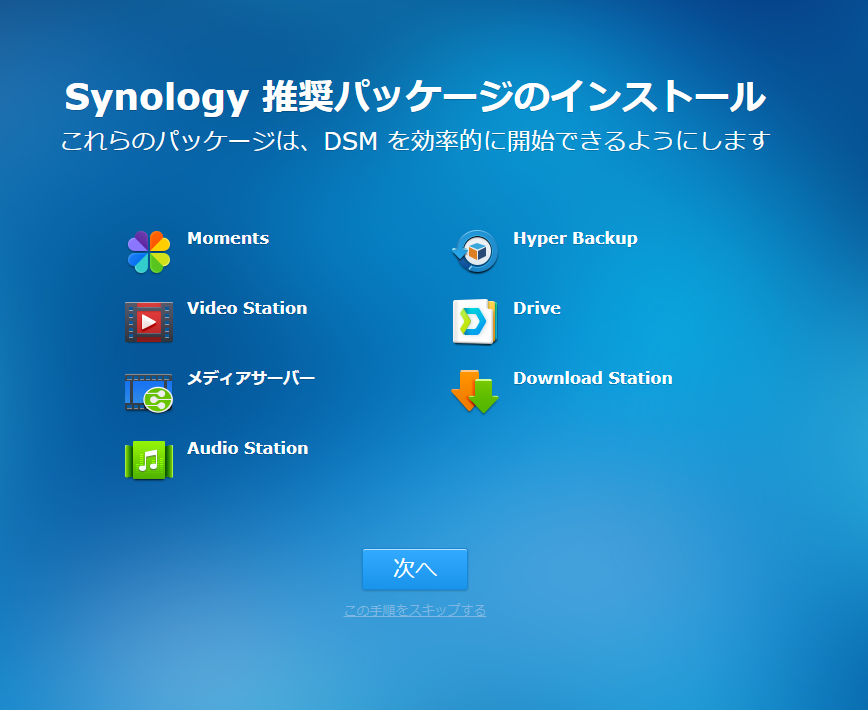Viewport: 868px width, 710px height.
Task: Click the Audio Station music note icon
Action: click(x=149, y=460)
